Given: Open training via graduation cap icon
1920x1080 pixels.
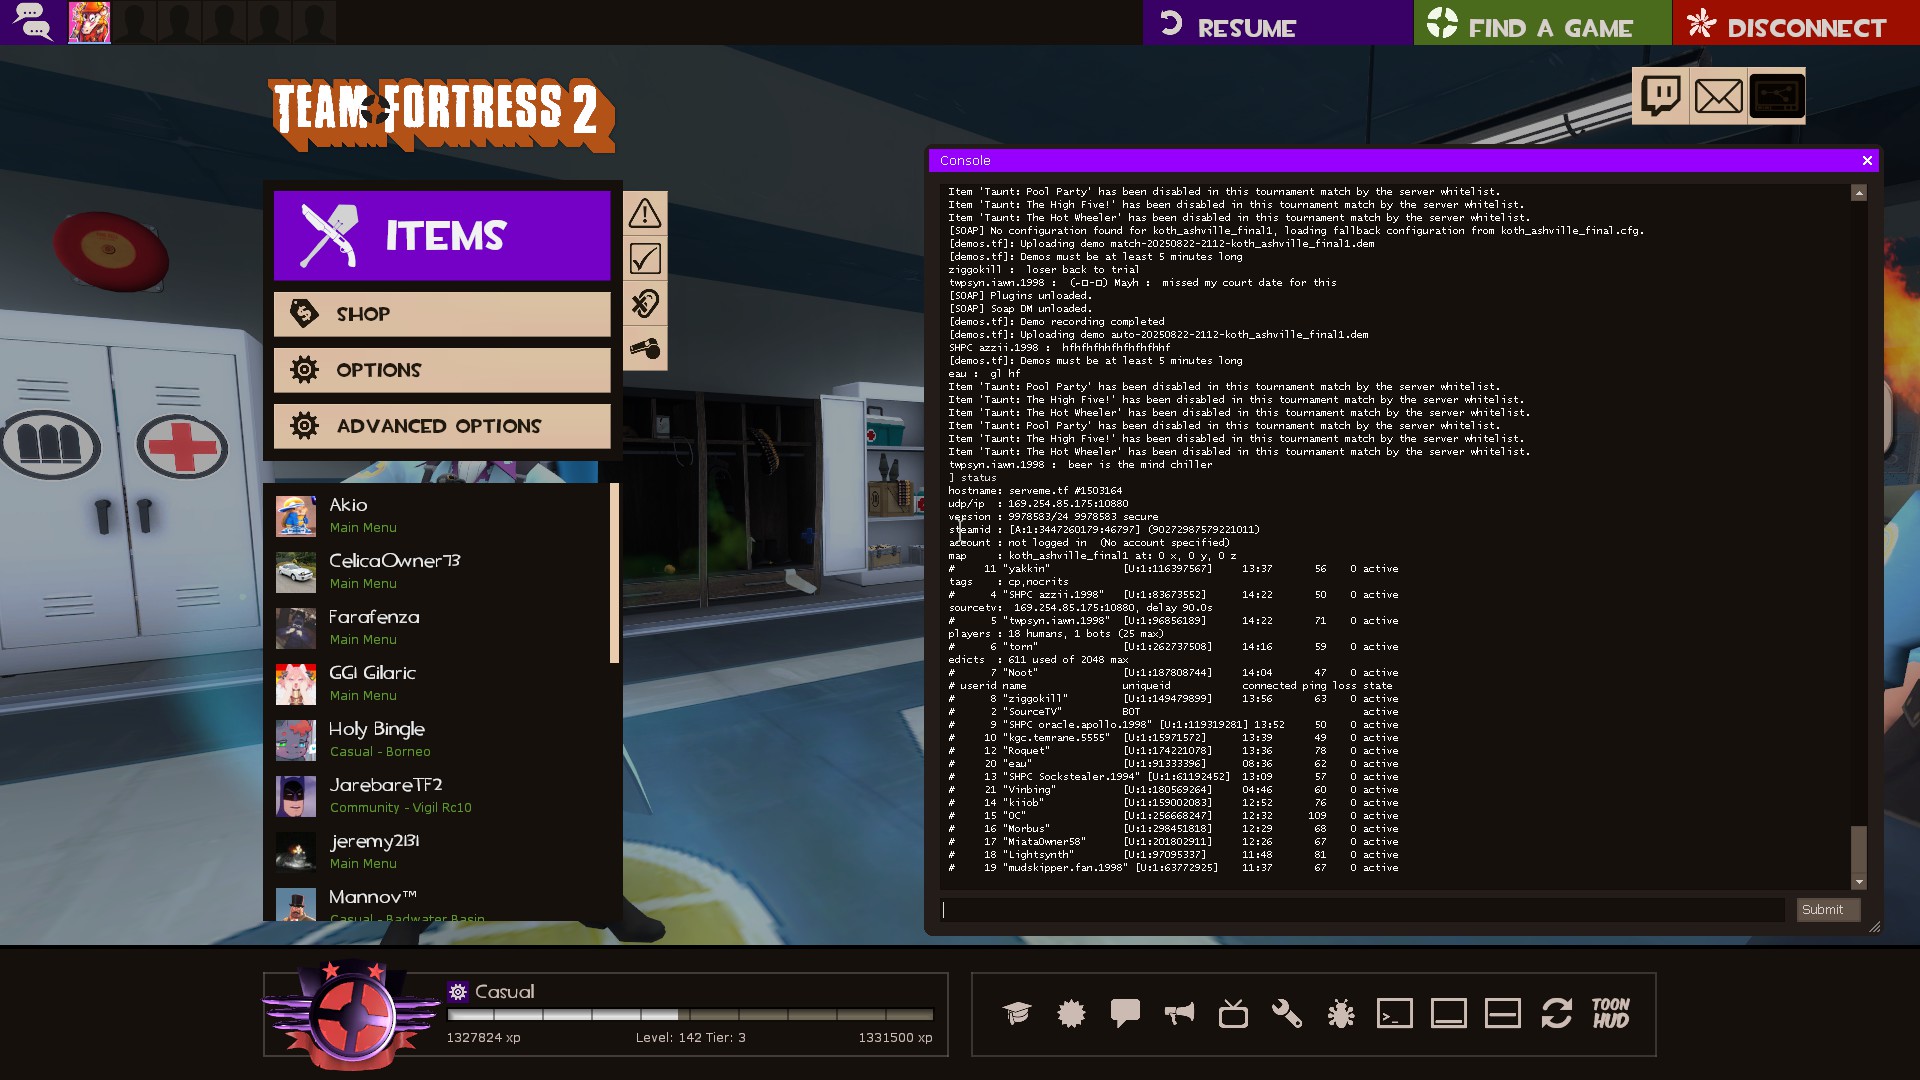Looking at the screenshot, I should 1017,1014.
